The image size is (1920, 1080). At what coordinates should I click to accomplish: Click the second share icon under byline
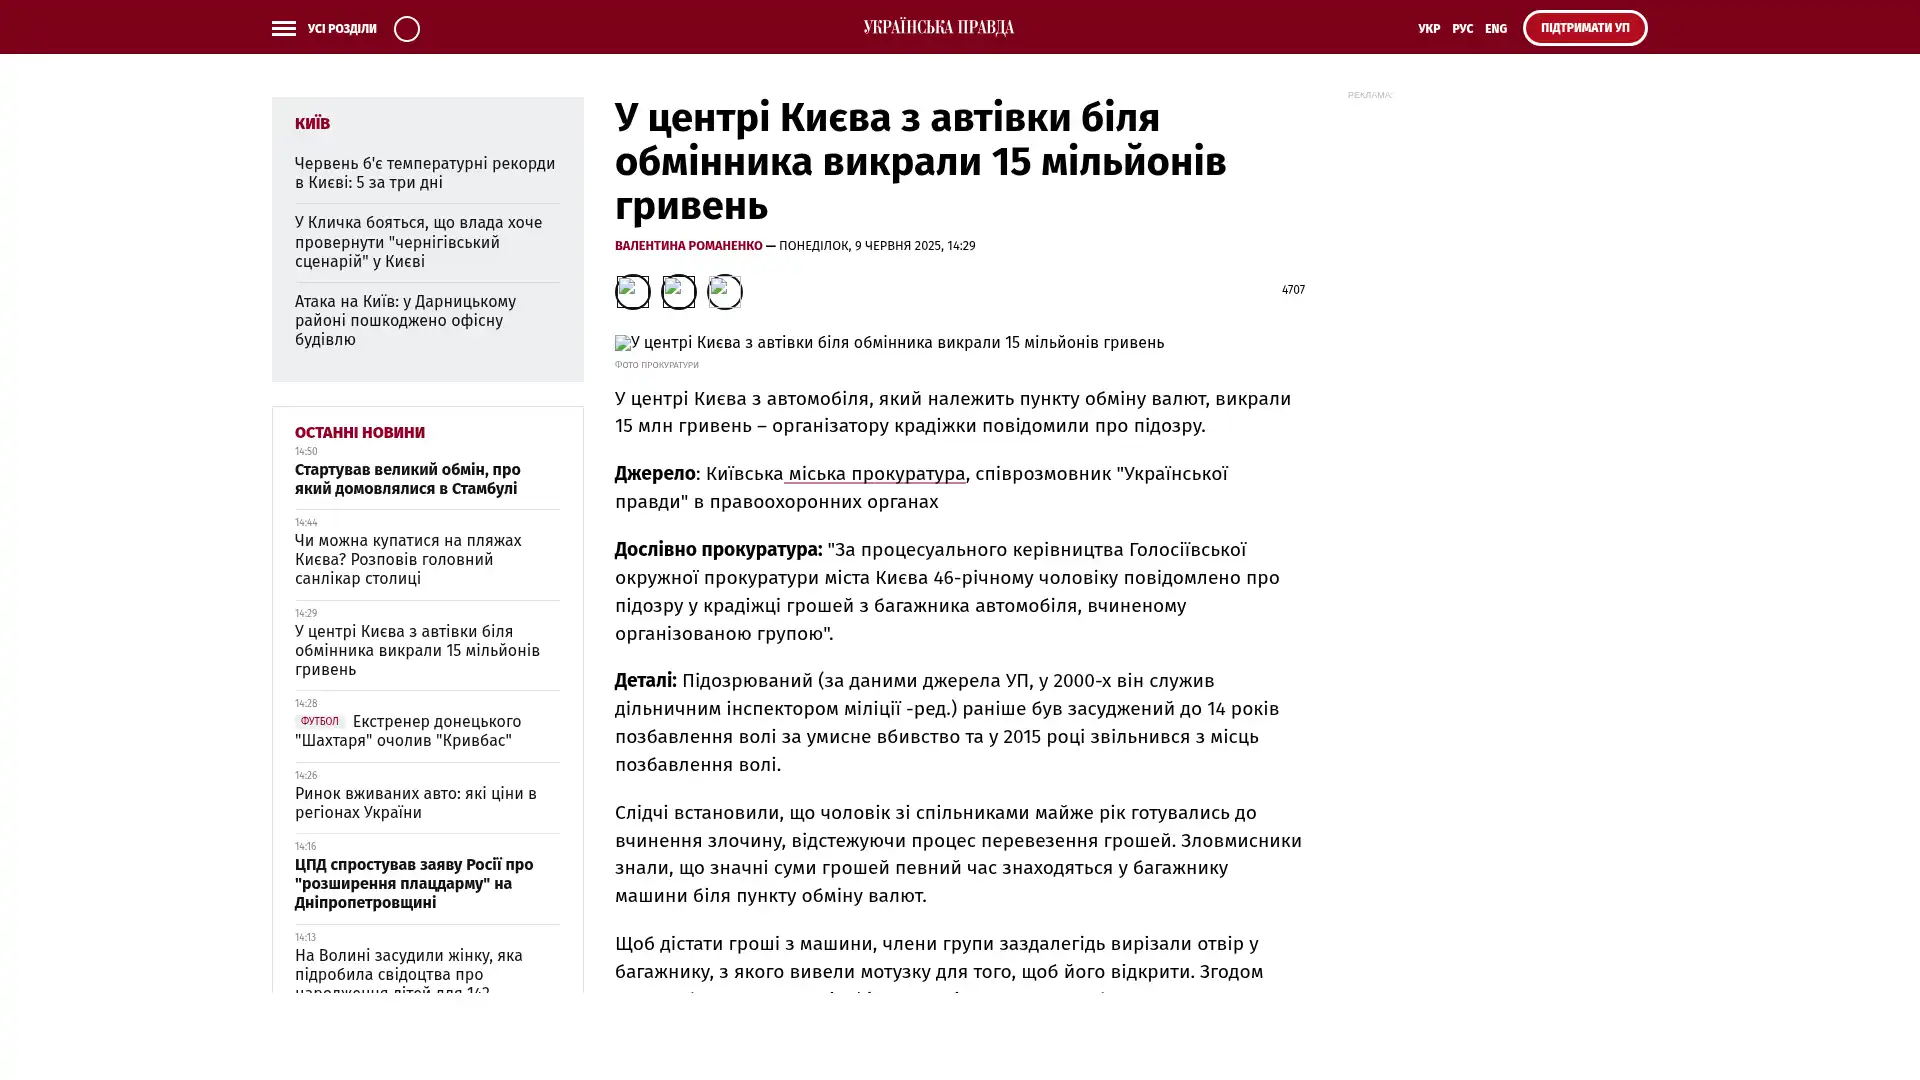678,292
